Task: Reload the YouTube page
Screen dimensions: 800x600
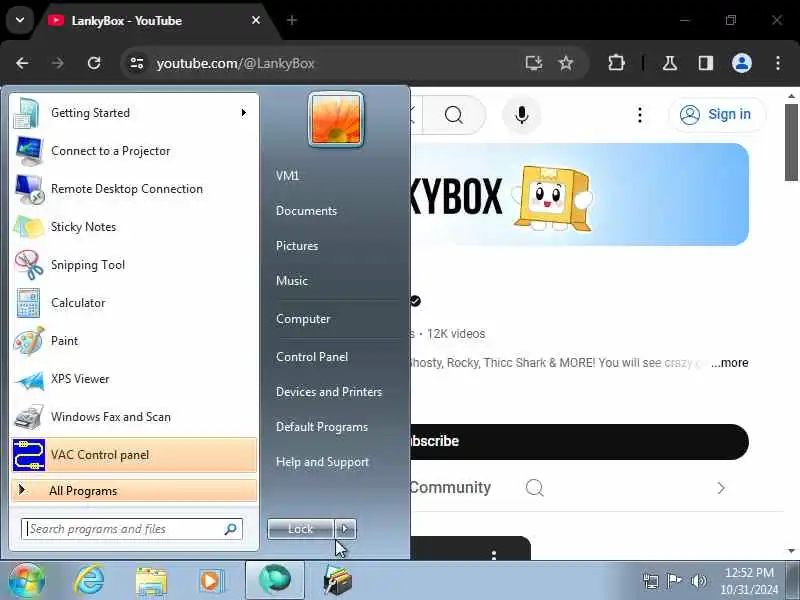Action: pos(94,63)
